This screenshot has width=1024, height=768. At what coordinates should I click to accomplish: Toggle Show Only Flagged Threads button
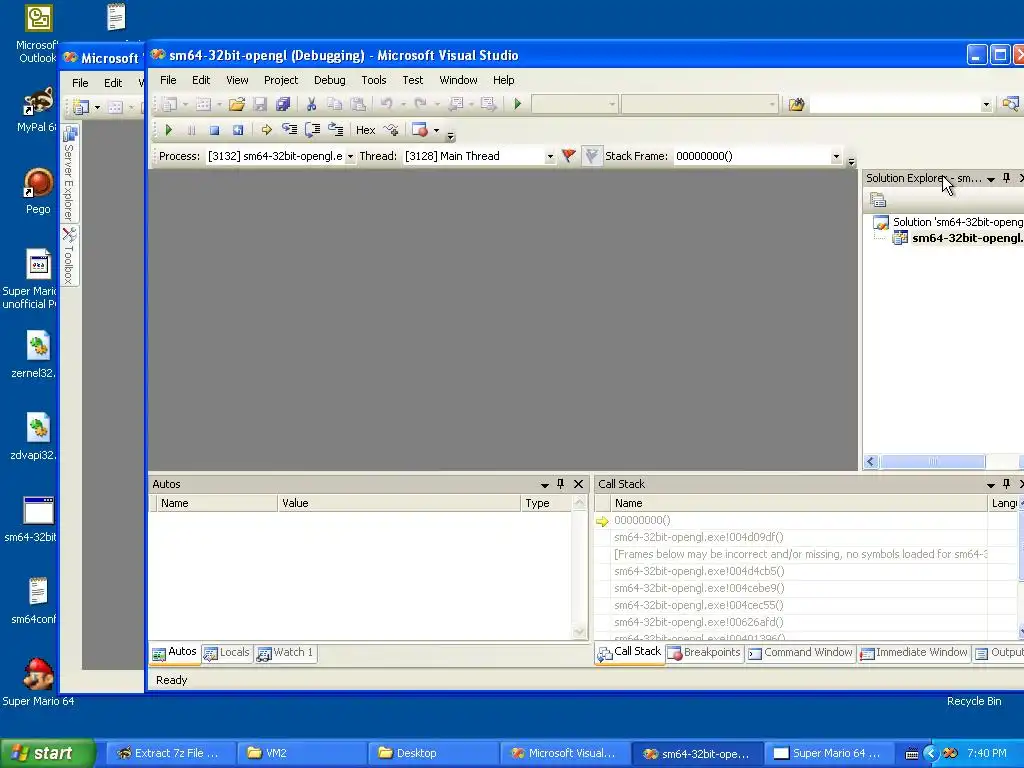(x=592, y=156)
